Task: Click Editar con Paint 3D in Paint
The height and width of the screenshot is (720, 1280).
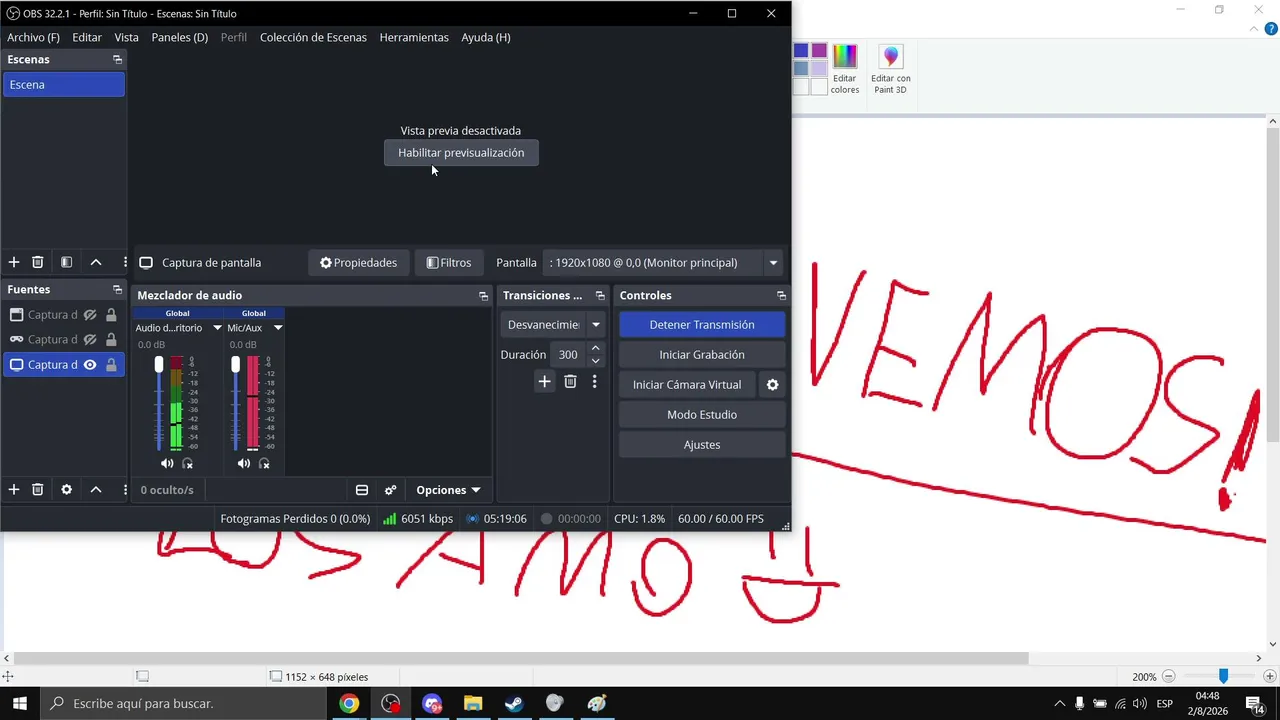Action: tap(890, 69)
